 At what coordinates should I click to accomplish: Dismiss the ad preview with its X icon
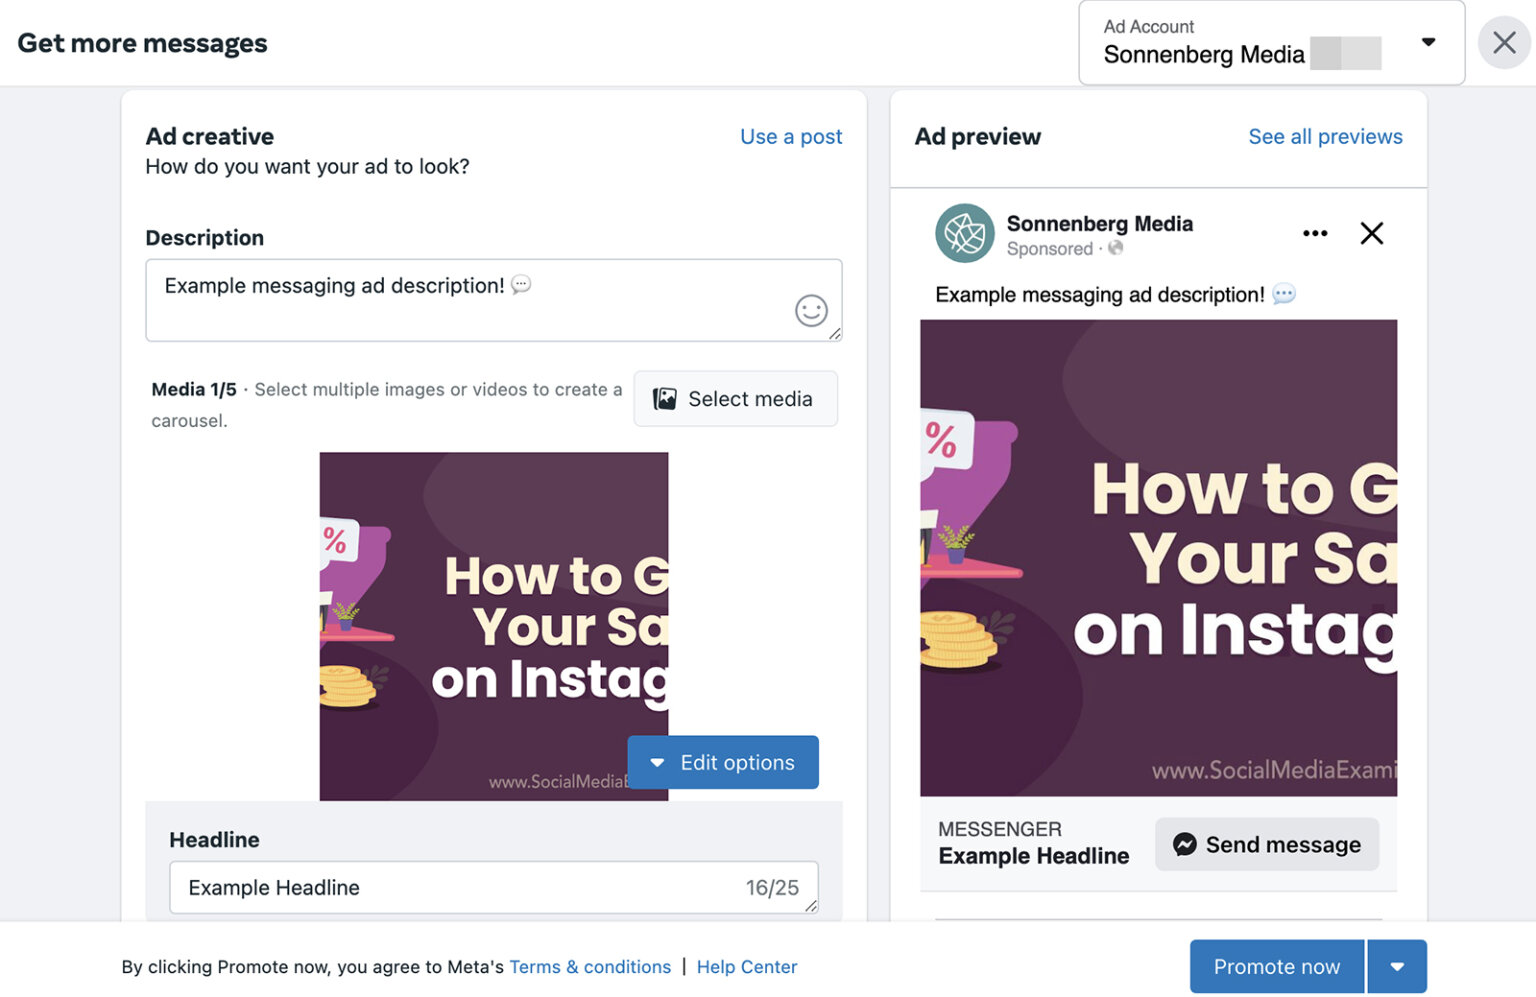click(1371, 233)
